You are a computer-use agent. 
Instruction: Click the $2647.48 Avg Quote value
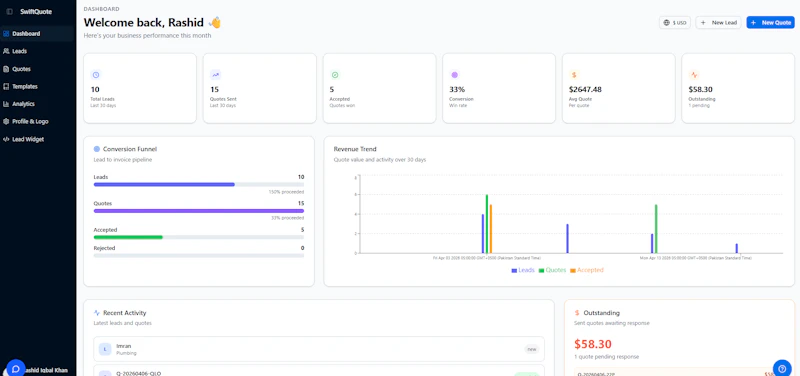[x=585, y=89]
